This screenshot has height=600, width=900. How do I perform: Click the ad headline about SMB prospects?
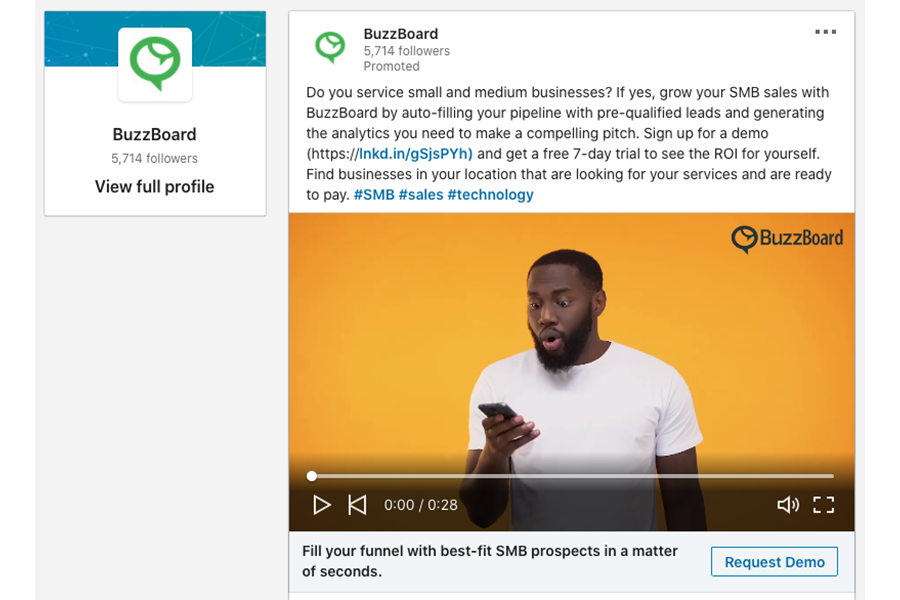tap(490, 561)
